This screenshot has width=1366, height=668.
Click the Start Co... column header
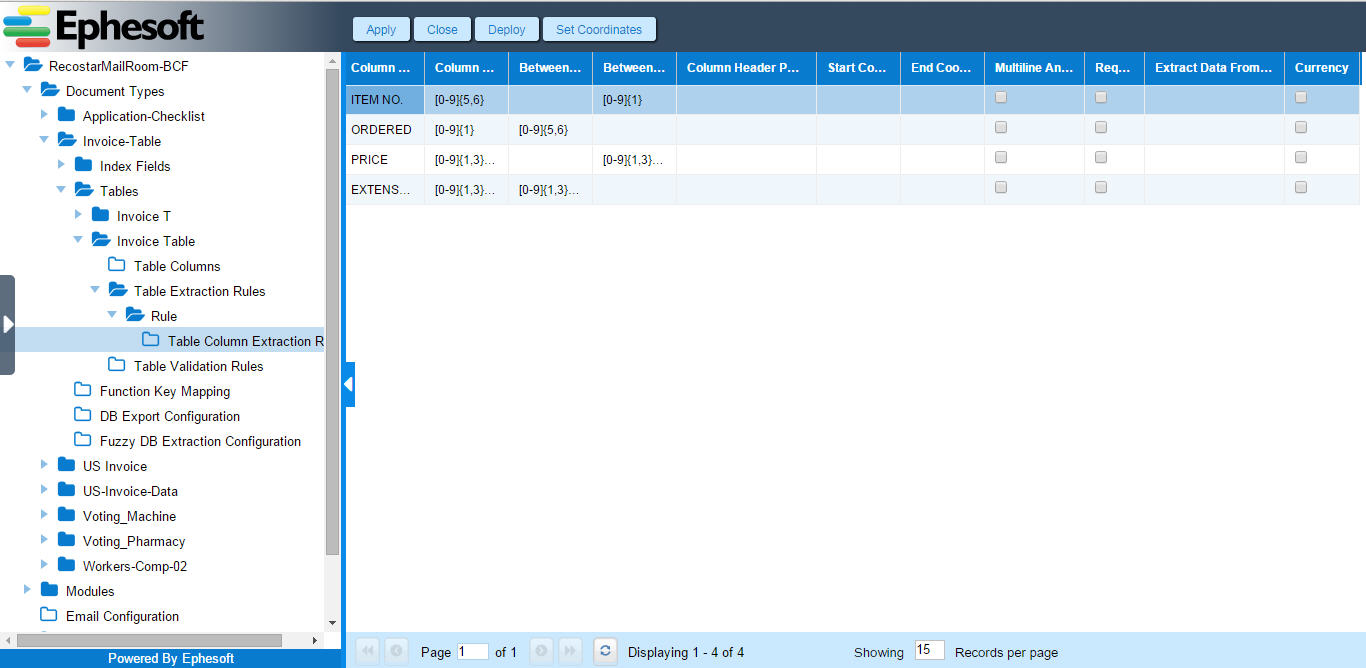(858, 68)
